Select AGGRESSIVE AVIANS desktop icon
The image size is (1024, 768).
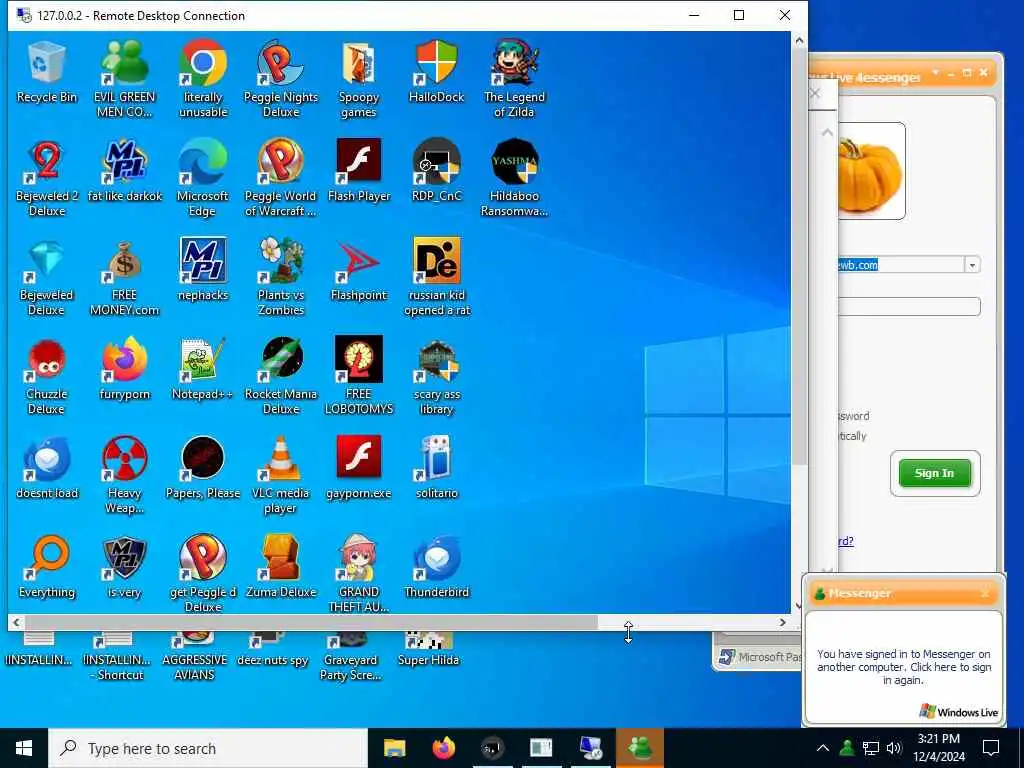pos(195,656)
